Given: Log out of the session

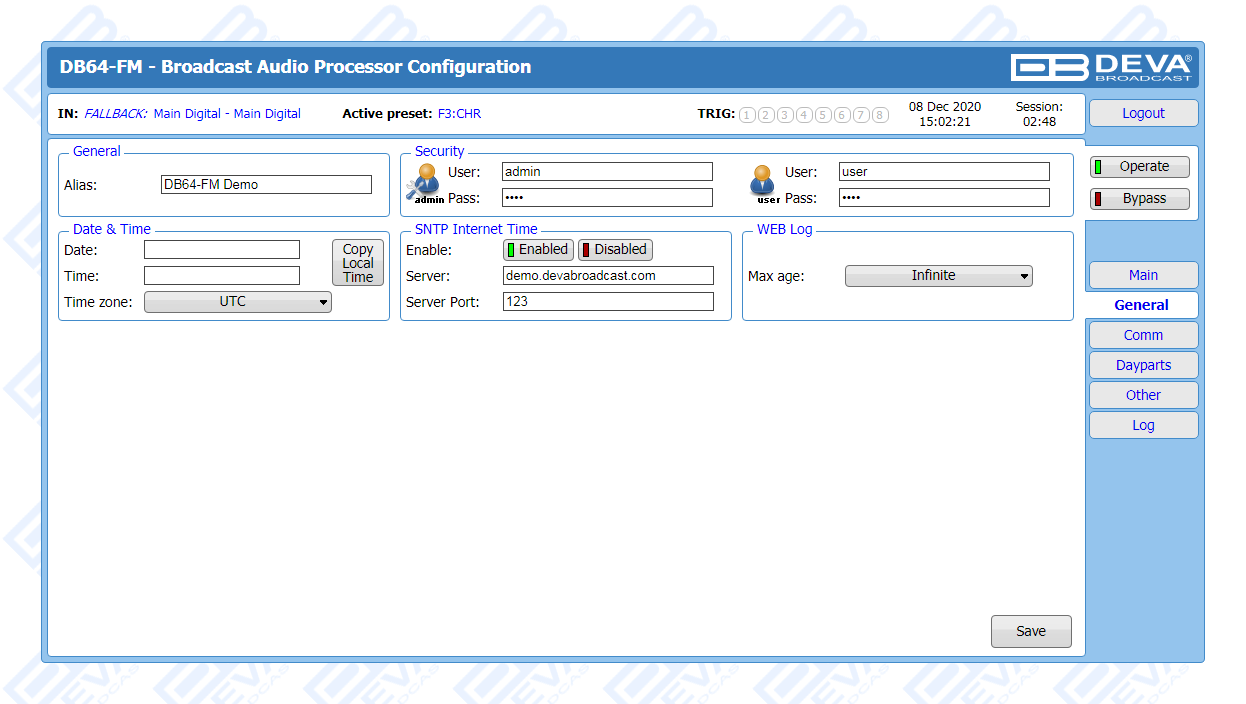Looking at the screenshot, I should pos(1143,113).
